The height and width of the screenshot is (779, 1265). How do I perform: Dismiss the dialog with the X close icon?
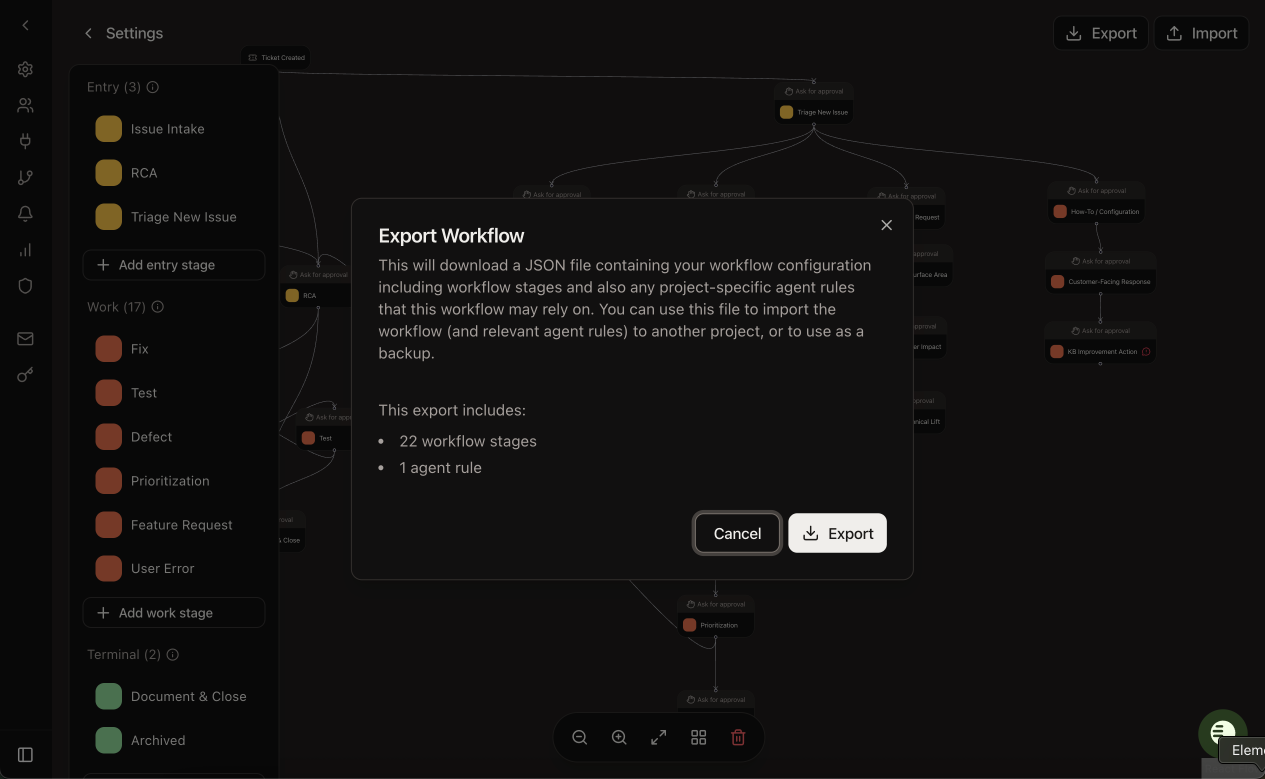886,225
